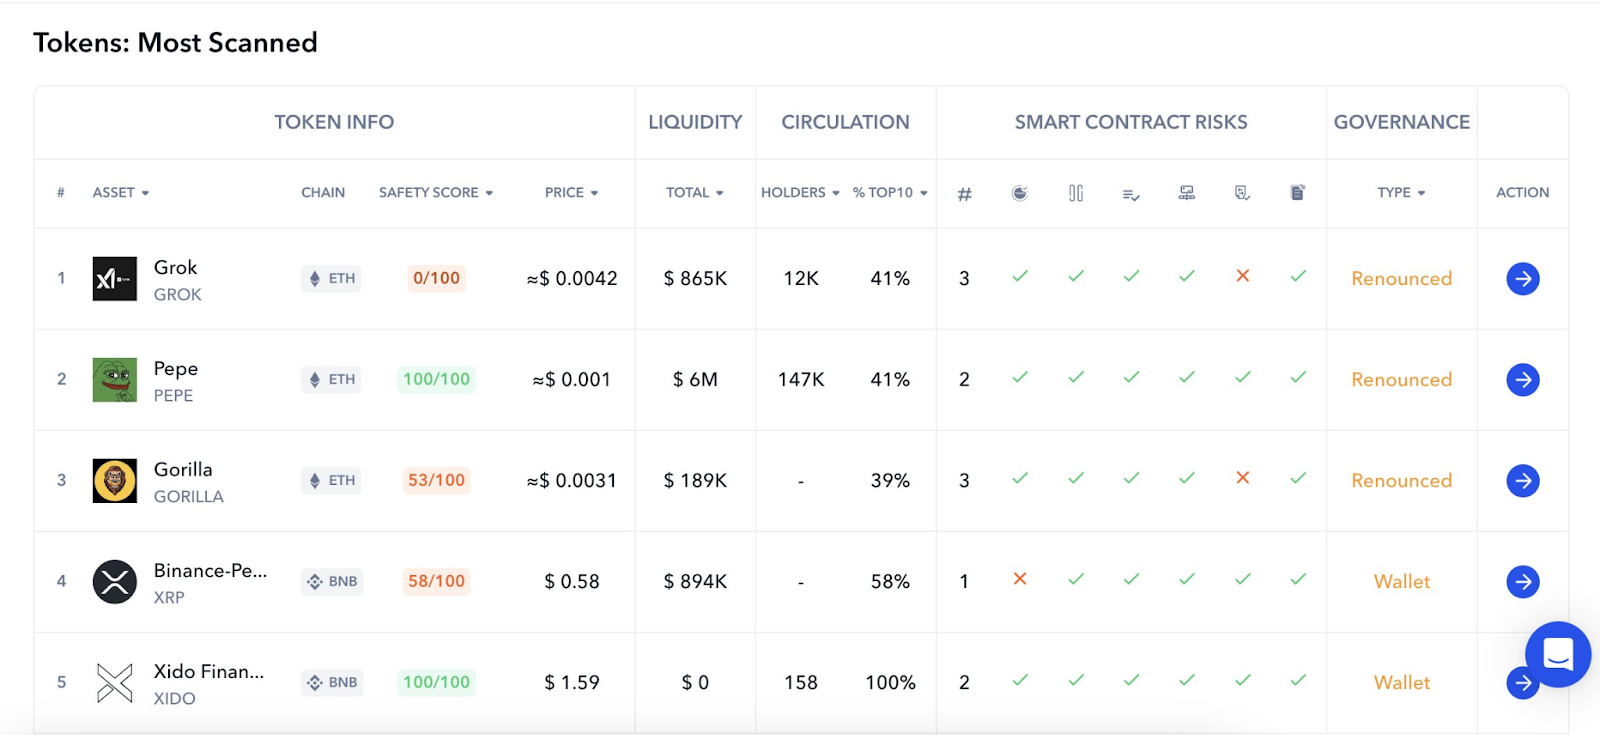Click the red X in Gorilla row
Image resolution: width=1600 pixels, height=735 pixels.
tap(1243, 478)
